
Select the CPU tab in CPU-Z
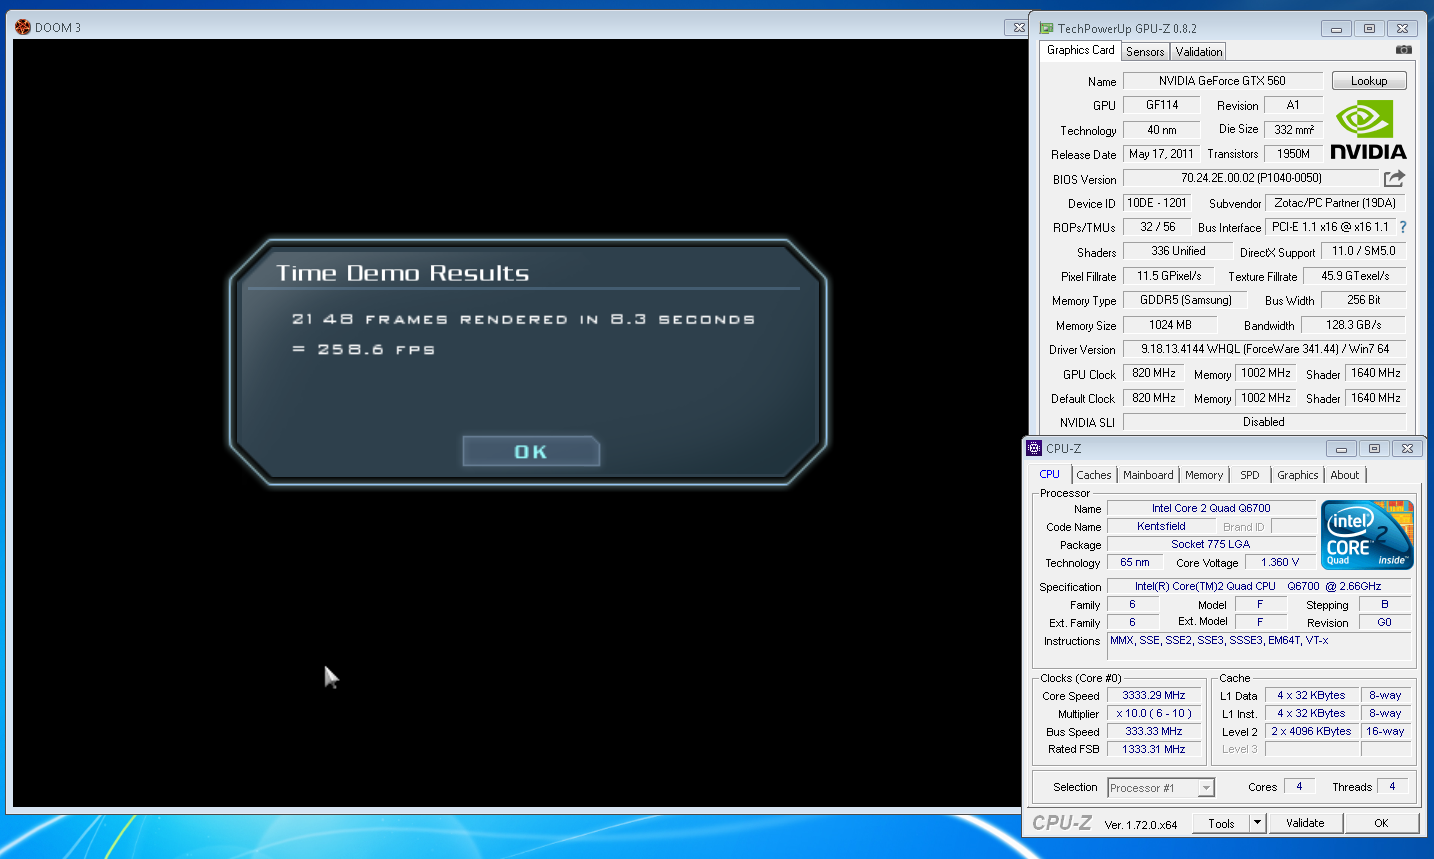tap(1049, 474)
